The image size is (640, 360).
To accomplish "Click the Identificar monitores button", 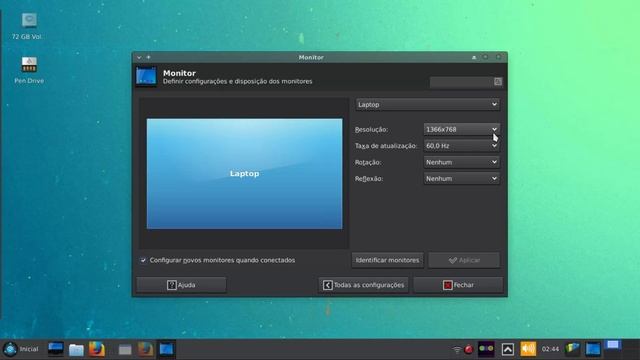I will point(387,260).
